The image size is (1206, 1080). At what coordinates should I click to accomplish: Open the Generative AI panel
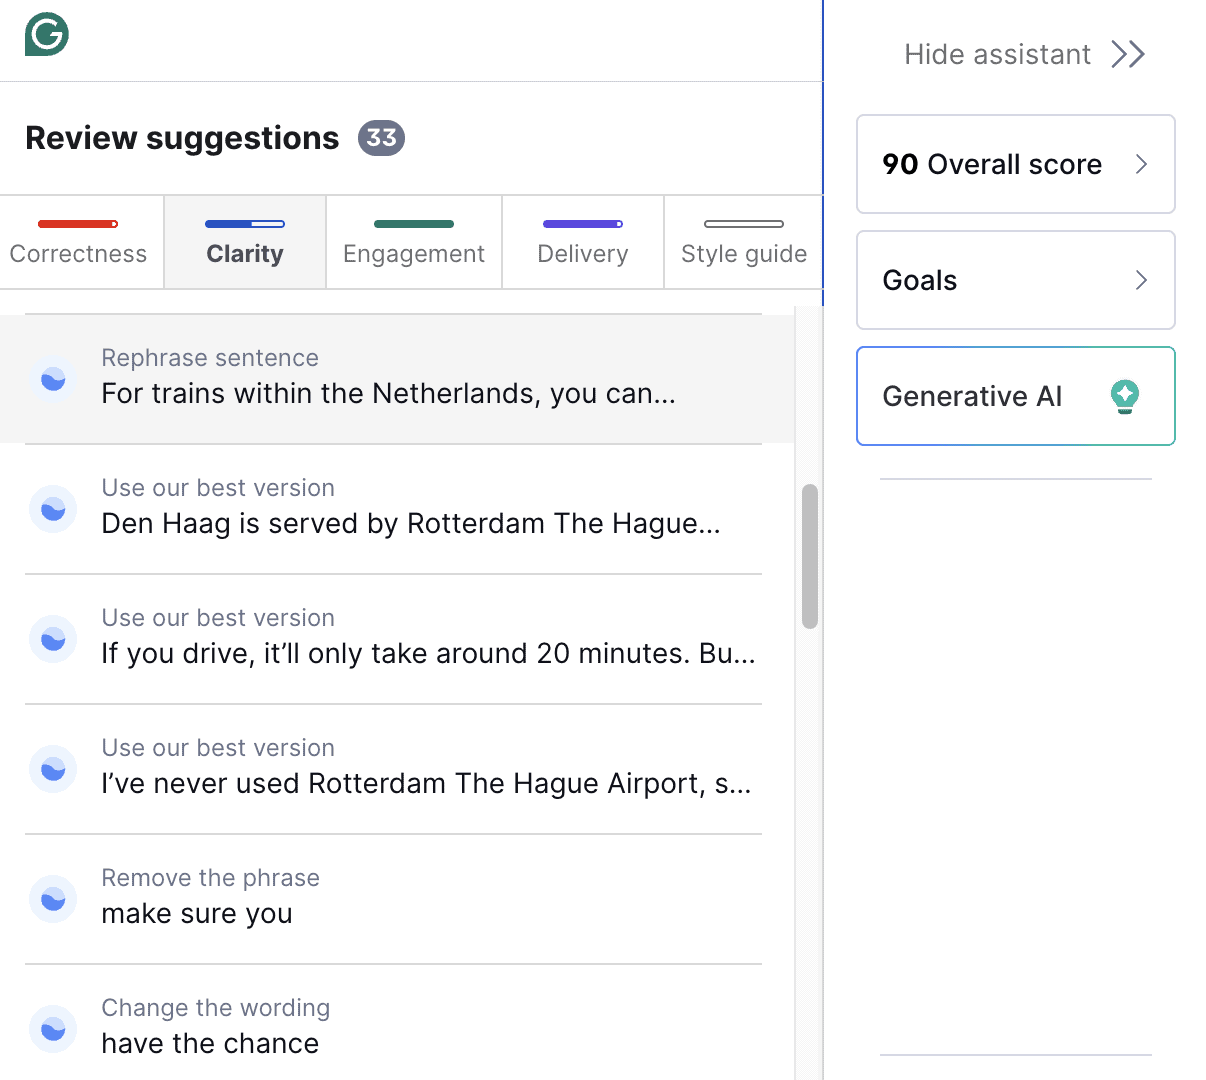[x=972, y=396]
